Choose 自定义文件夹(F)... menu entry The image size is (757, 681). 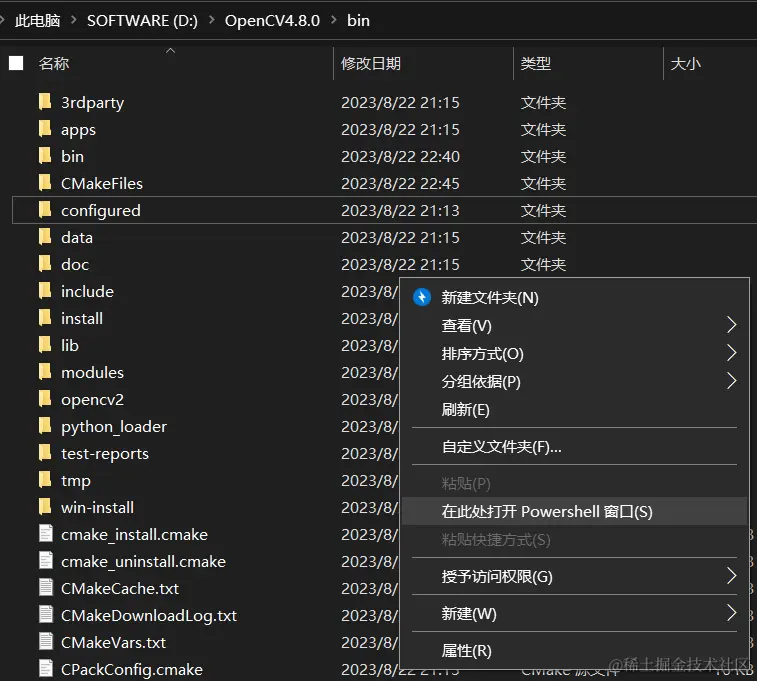[x=575, y=447]
